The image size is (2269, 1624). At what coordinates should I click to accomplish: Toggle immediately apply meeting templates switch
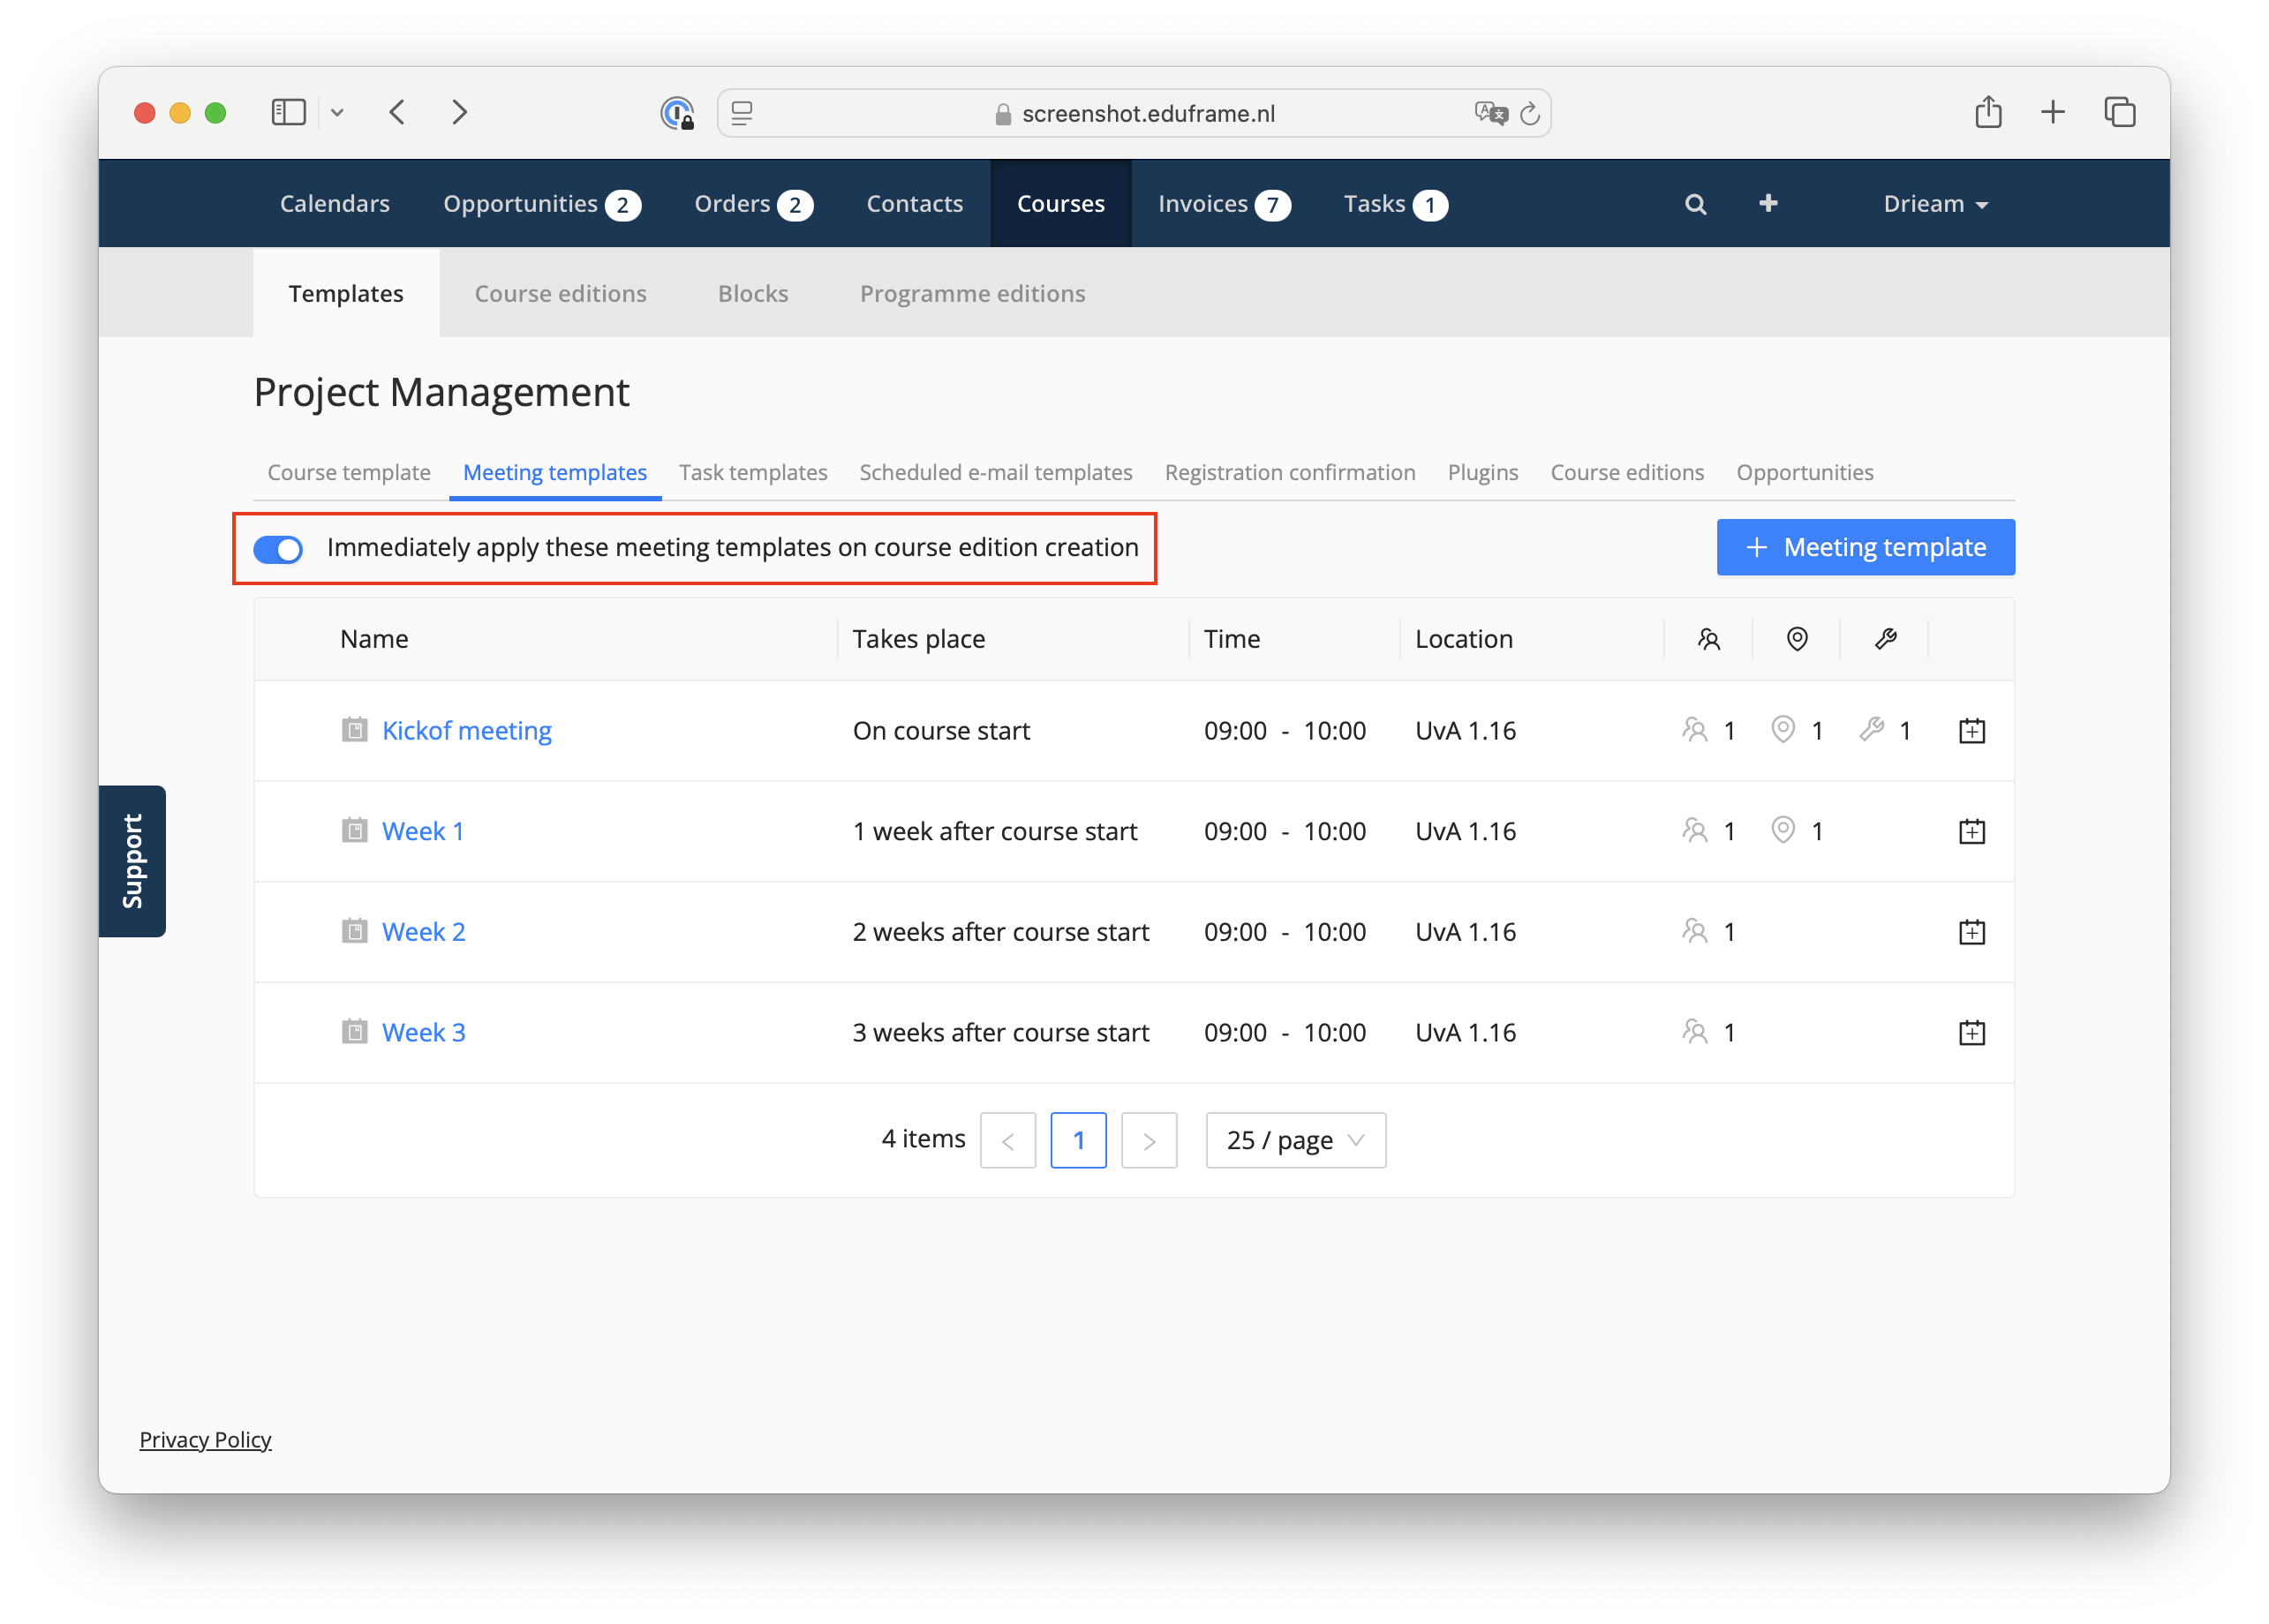coord(278,549)
